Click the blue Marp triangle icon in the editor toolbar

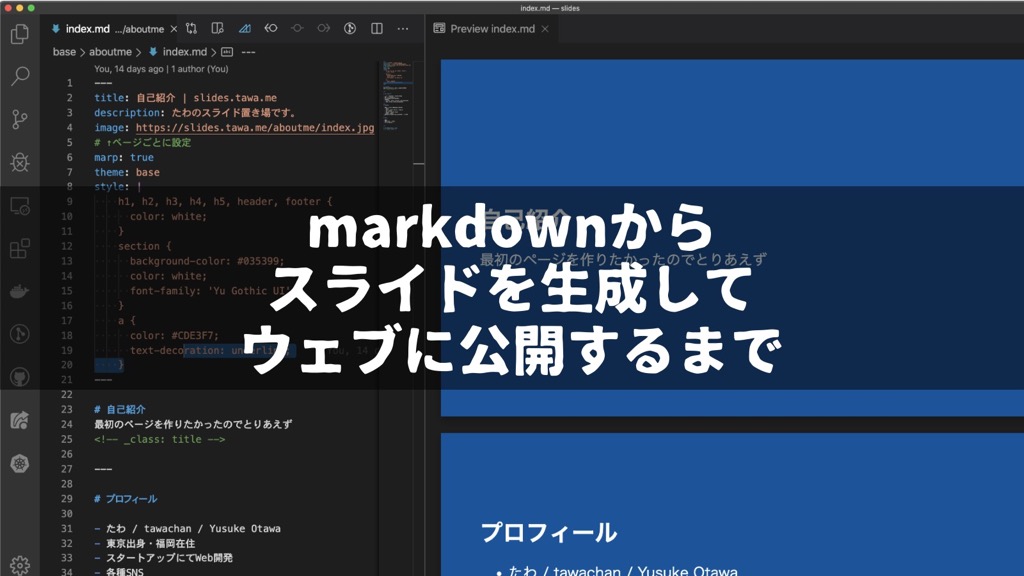[244, 29]
